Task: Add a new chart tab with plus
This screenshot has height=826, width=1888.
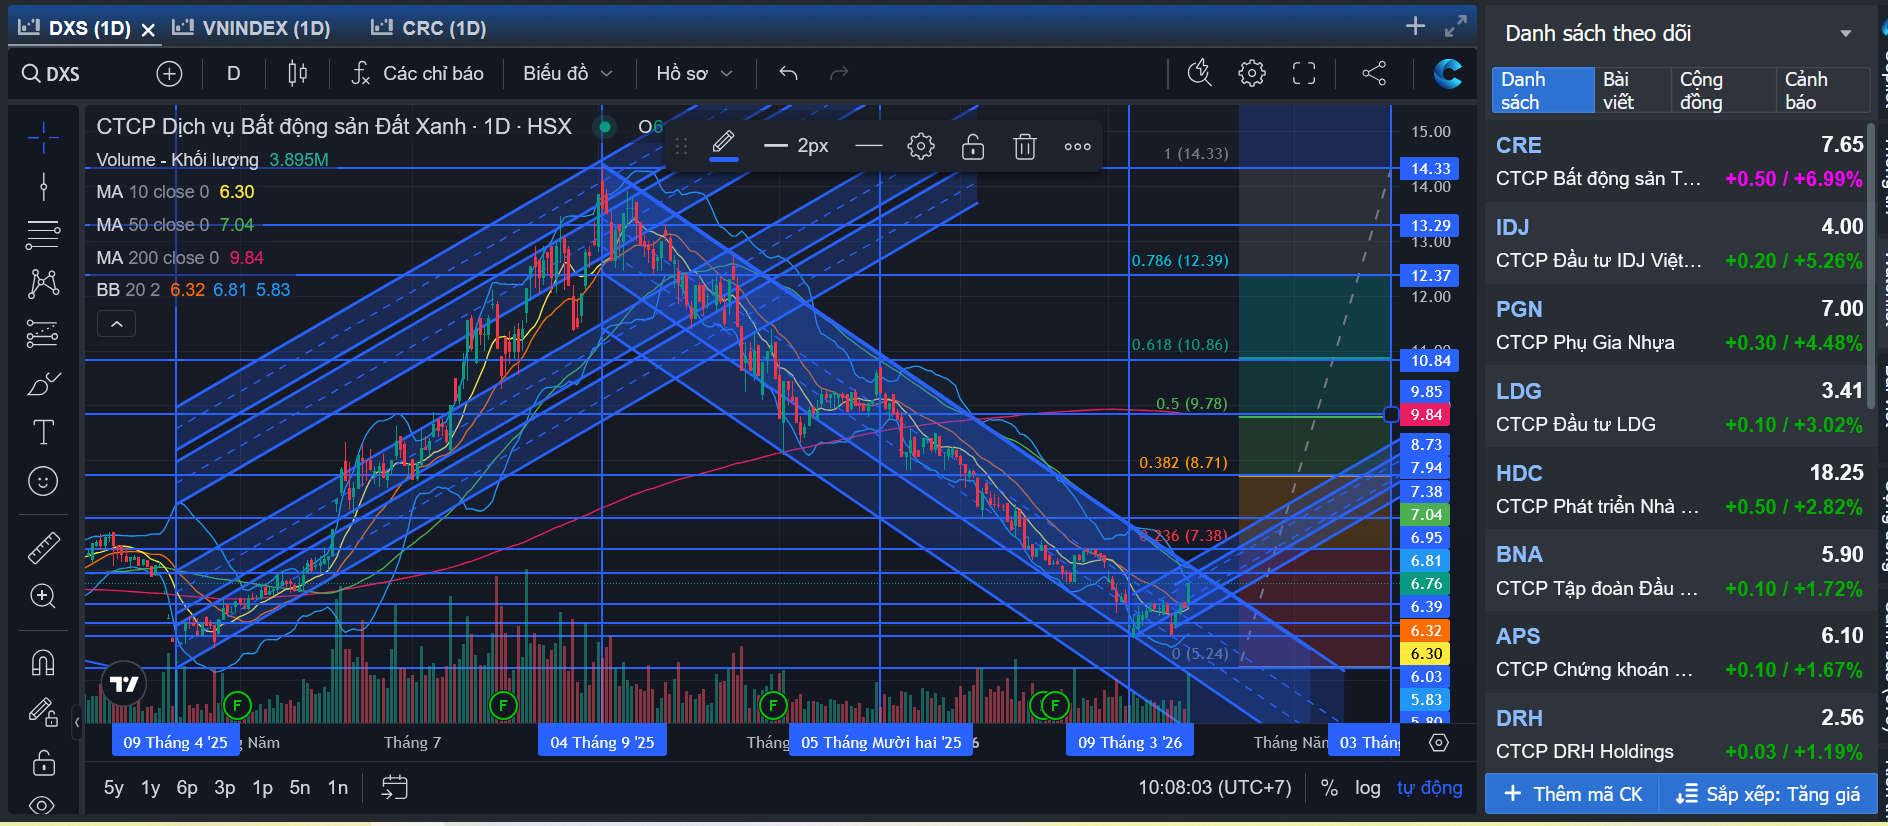Action: 1415,26
